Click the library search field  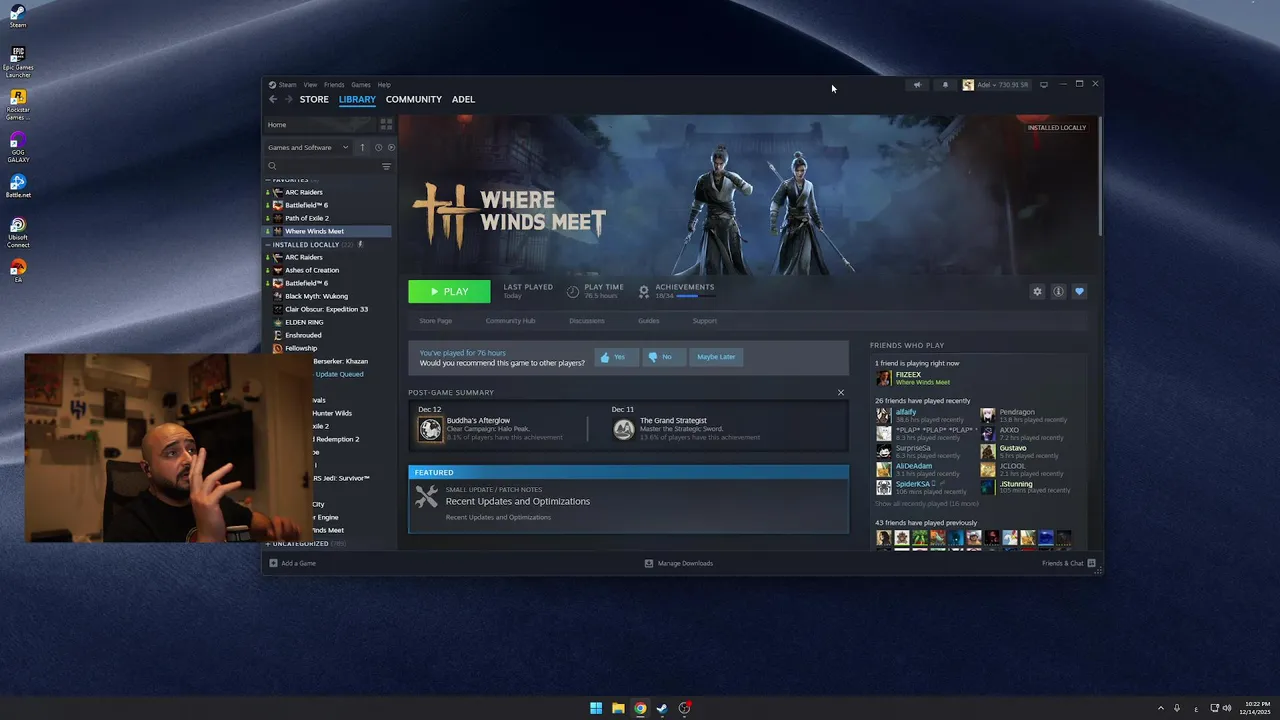322,166
